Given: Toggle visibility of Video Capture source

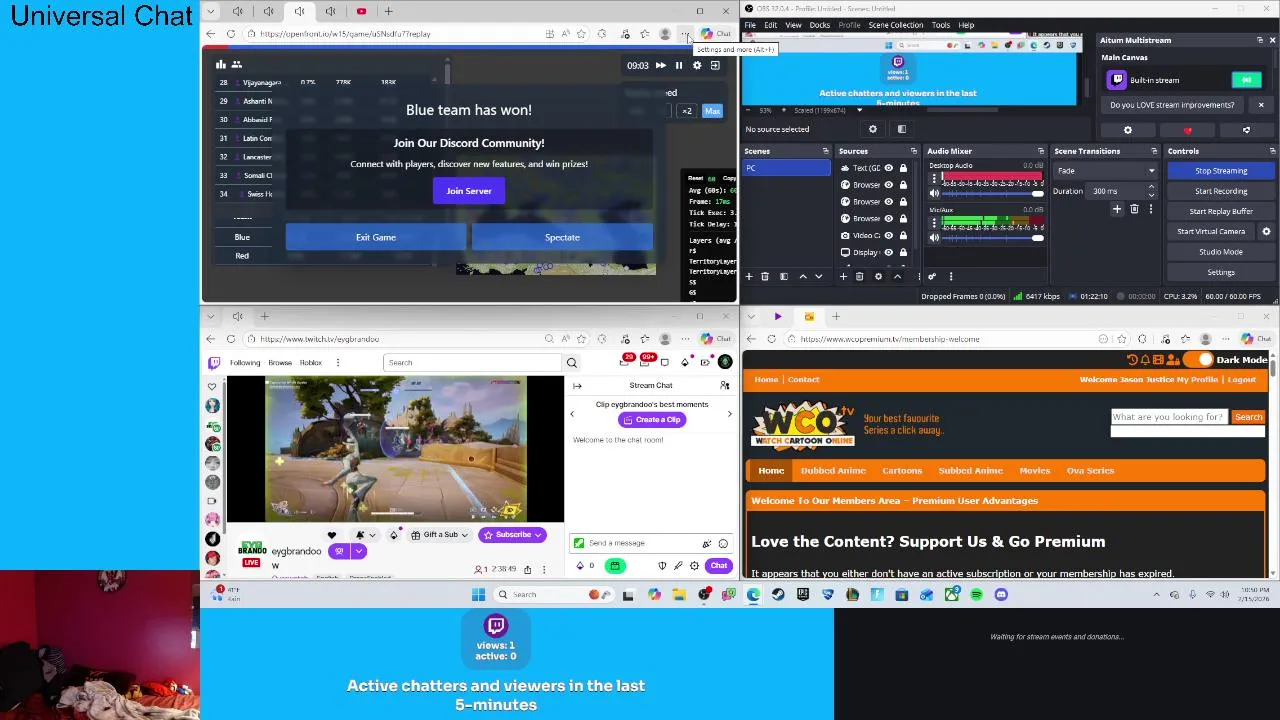Looking at the screenshot, I should tap(888, 235).
